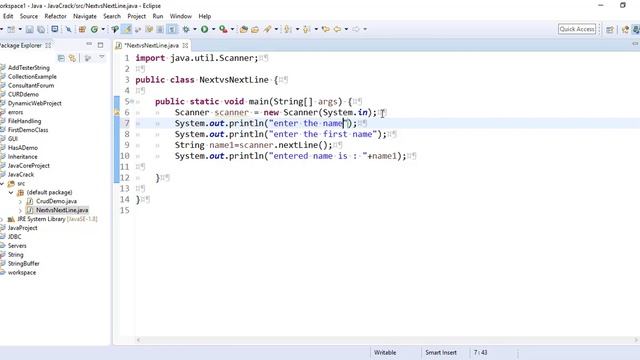The height and width of the screenshot is (360, 640).
Task: Open the Source menu
Action: pos(29,16)
